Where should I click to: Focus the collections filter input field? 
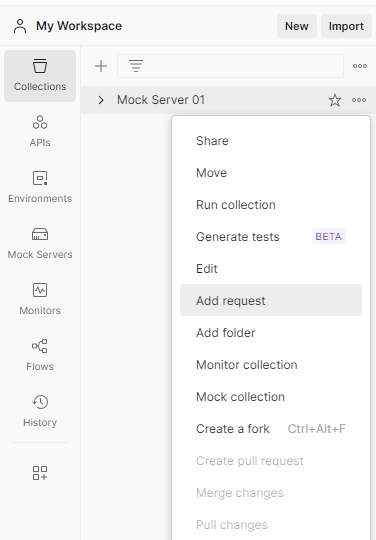tap(230, 66)
